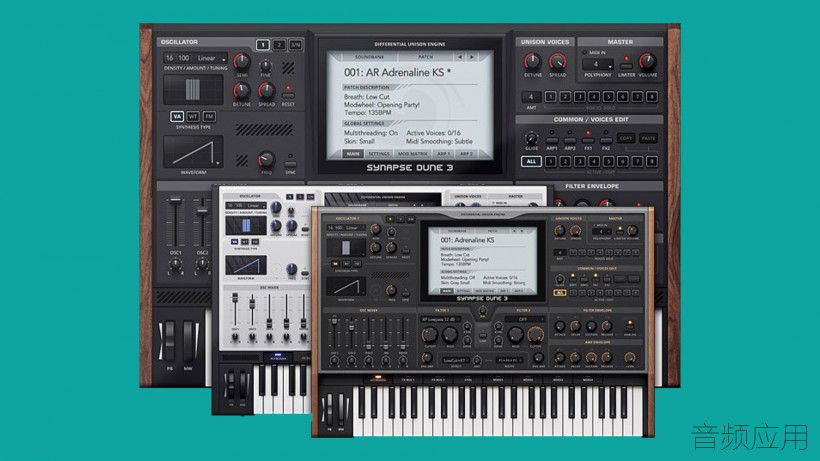The image size is (820, 461).
Task: Select the ALL voices button in front synth
Action: 560,293
